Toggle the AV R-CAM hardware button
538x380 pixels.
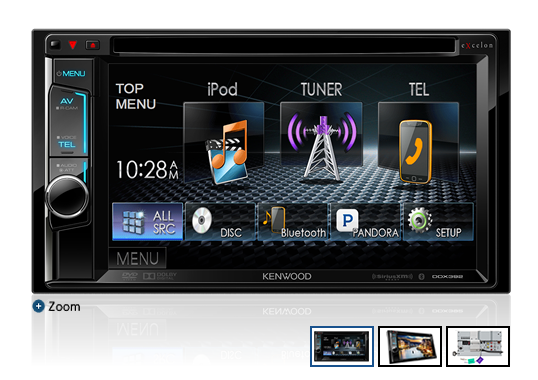68,104
